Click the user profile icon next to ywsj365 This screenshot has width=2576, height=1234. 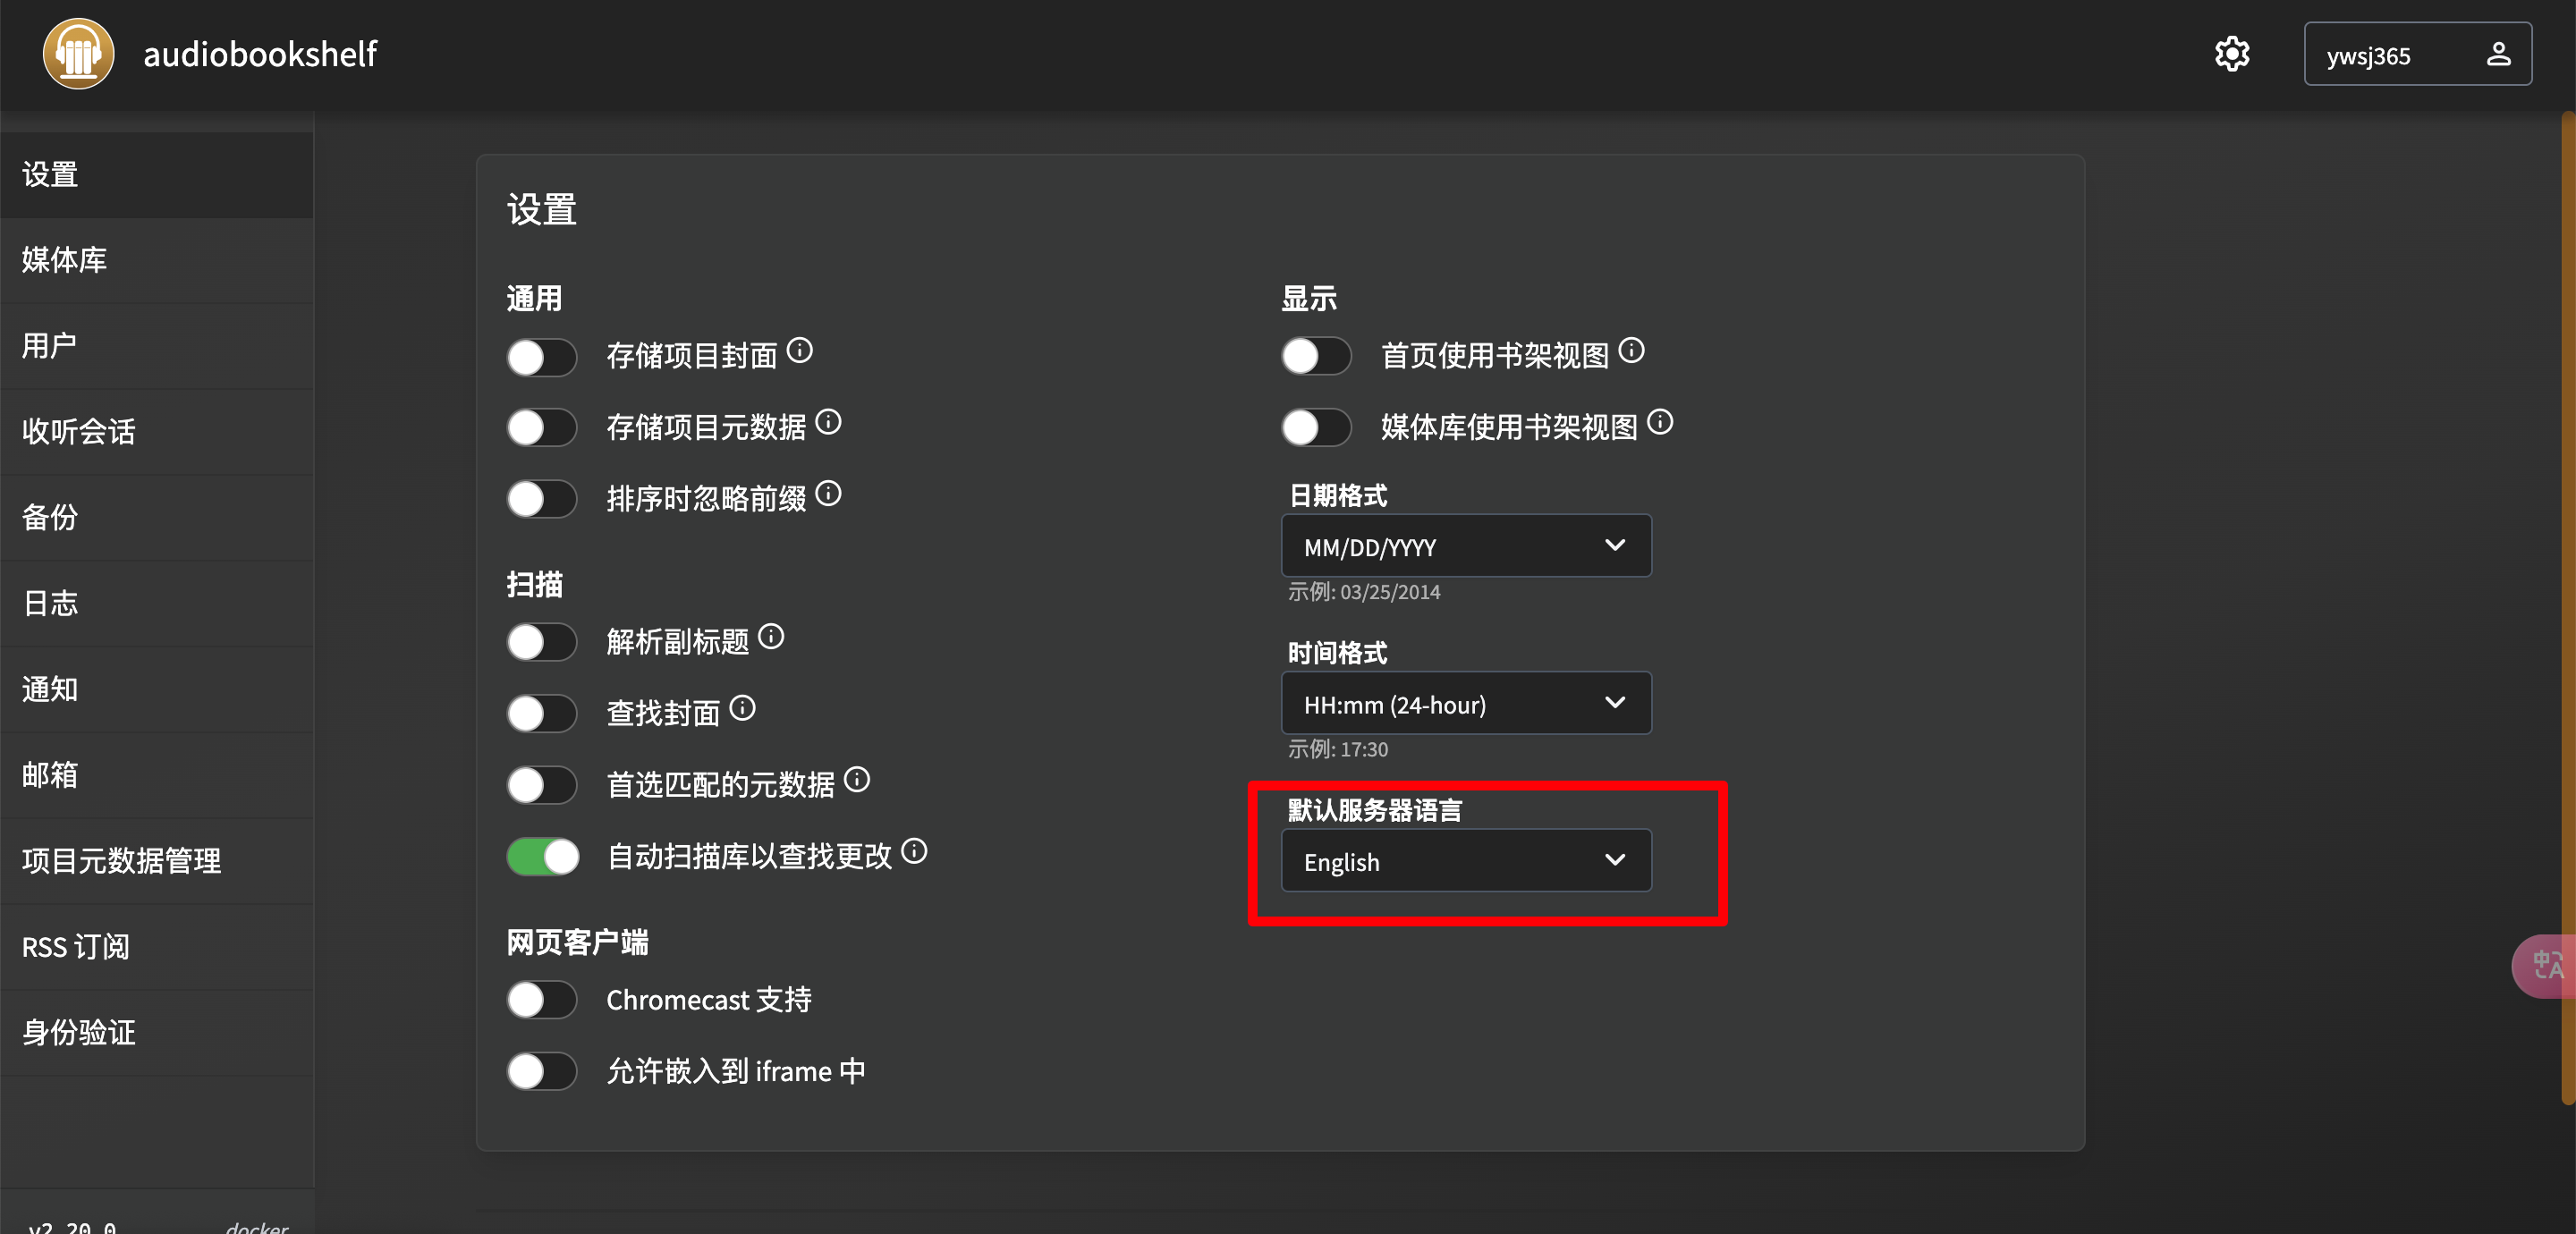tap(2497, 54)
